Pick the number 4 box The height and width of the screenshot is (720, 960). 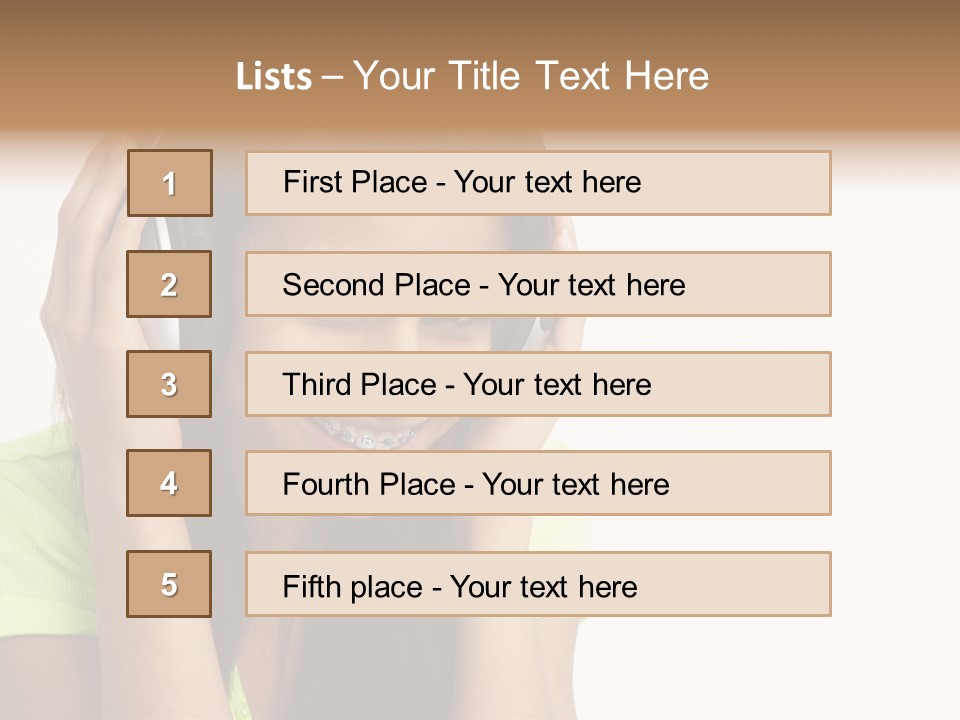point(169,483)
